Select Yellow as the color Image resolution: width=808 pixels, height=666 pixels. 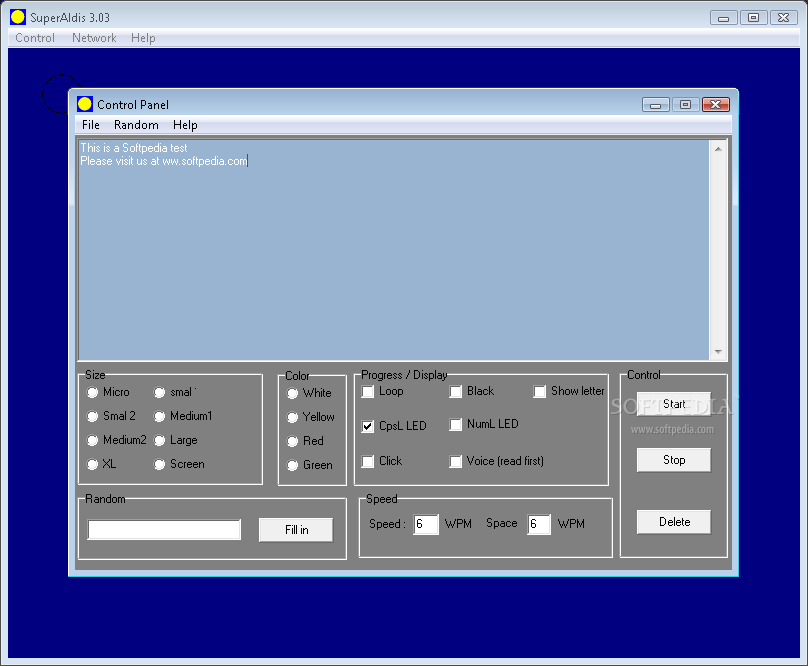click(x=292, y=417)
